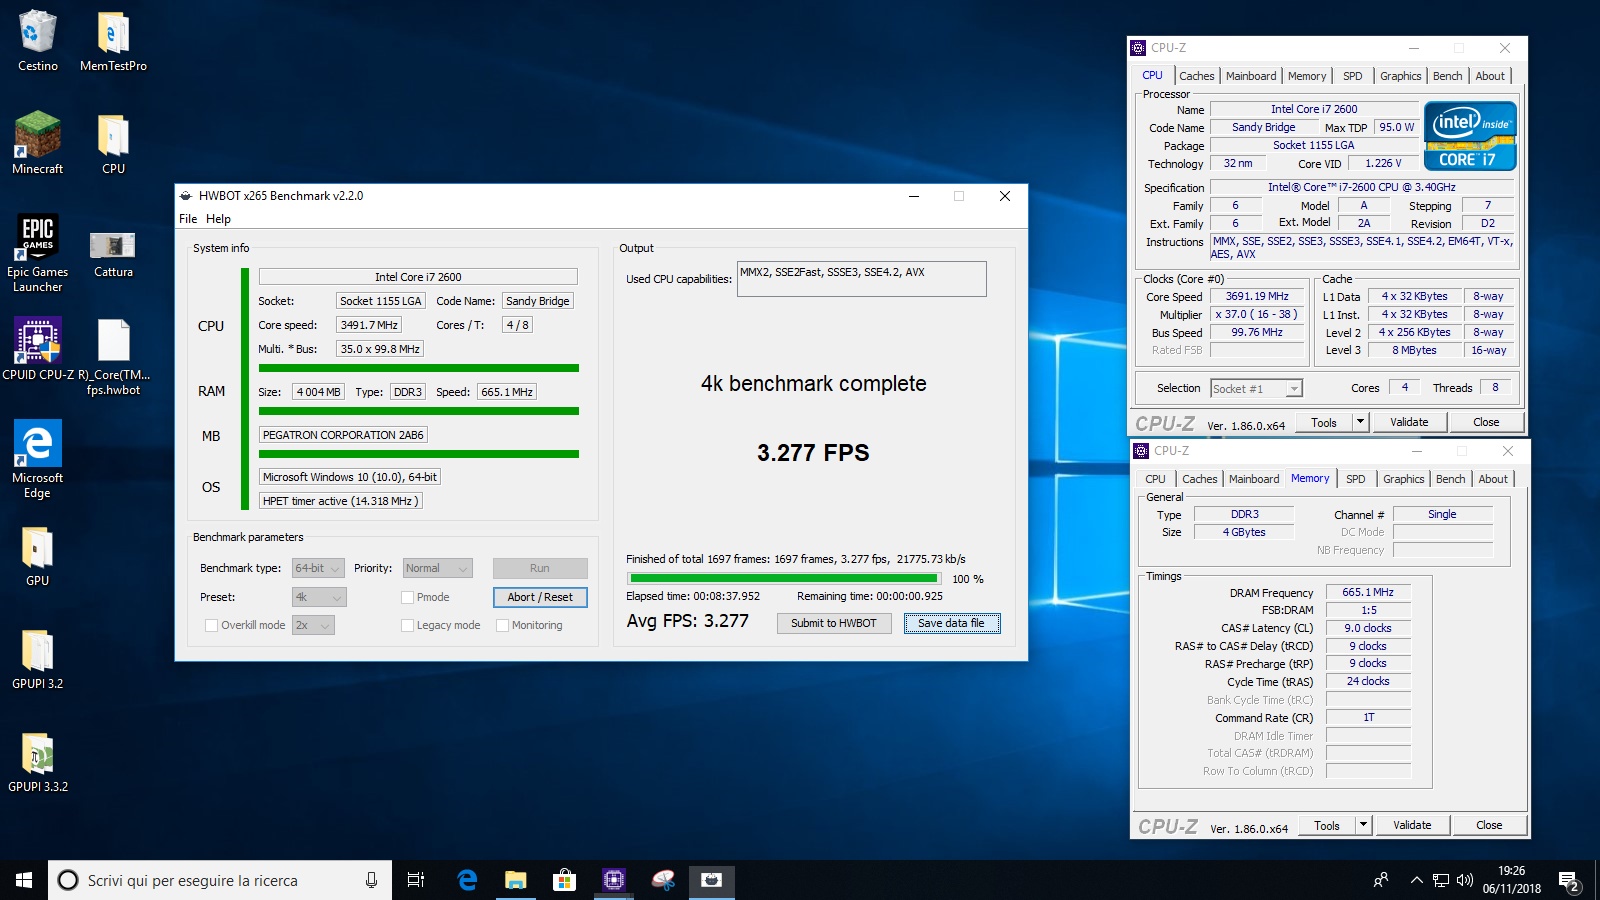The width and height of the screenshot is (1600, 900).
Task: Click the Cortana microphone icon
Action: click(x=371, y=880)
